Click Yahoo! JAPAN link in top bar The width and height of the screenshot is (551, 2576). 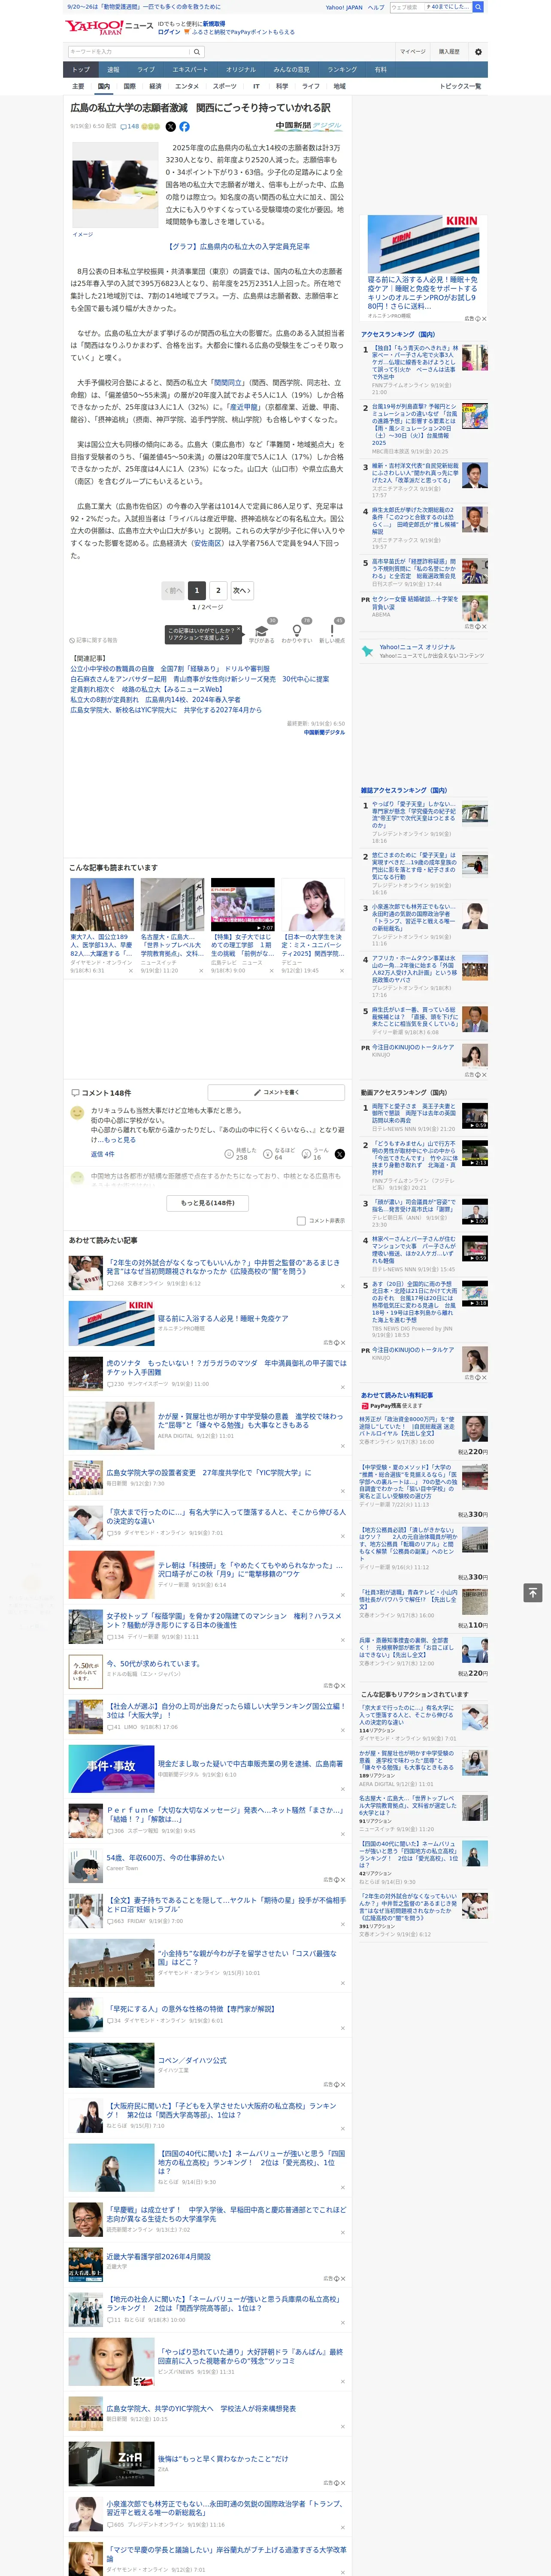[344, 7]
